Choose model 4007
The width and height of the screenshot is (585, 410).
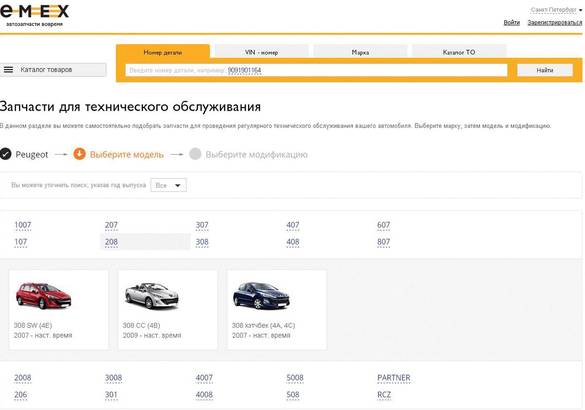(204, 378)
